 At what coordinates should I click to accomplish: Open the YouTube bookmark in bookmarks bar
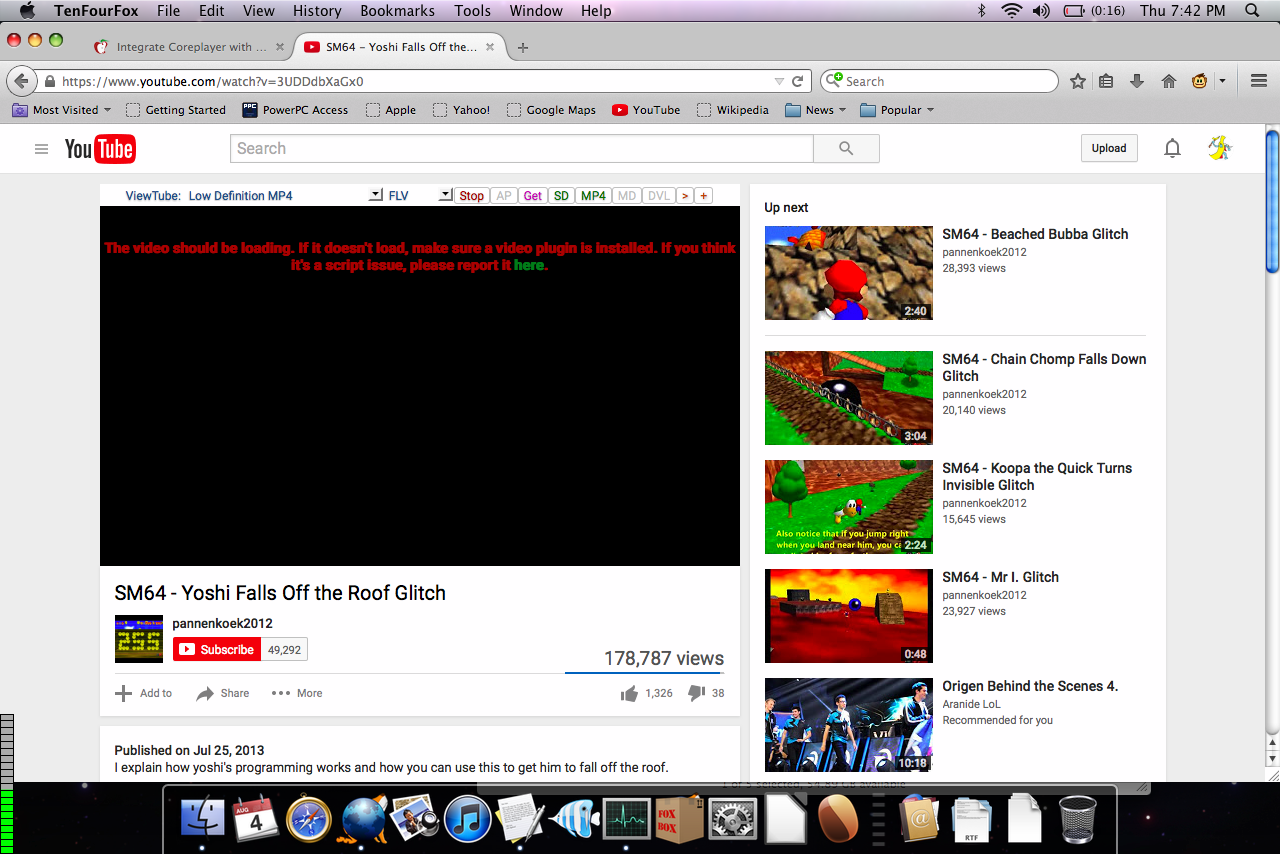point(646,110)
